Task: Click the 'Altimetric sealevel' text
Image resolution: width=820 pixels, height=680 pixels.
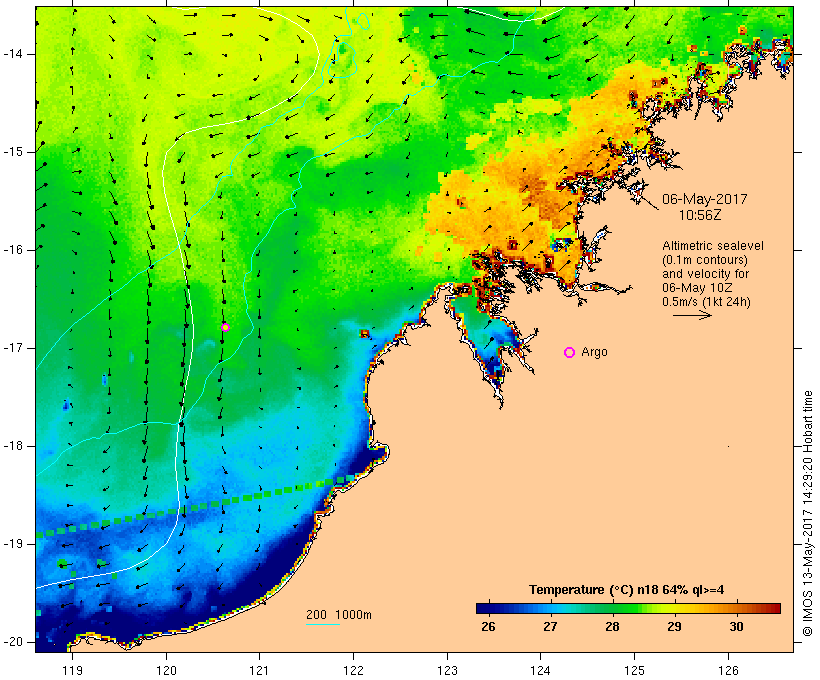Action: coord(713,246)
